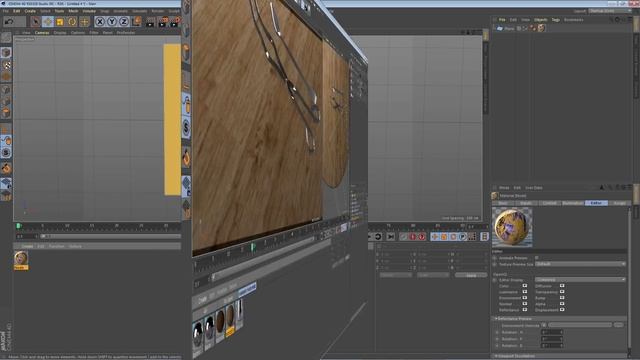Click the Go to End playback button
This screenshot has height=360, width=640.
point(391,236)
